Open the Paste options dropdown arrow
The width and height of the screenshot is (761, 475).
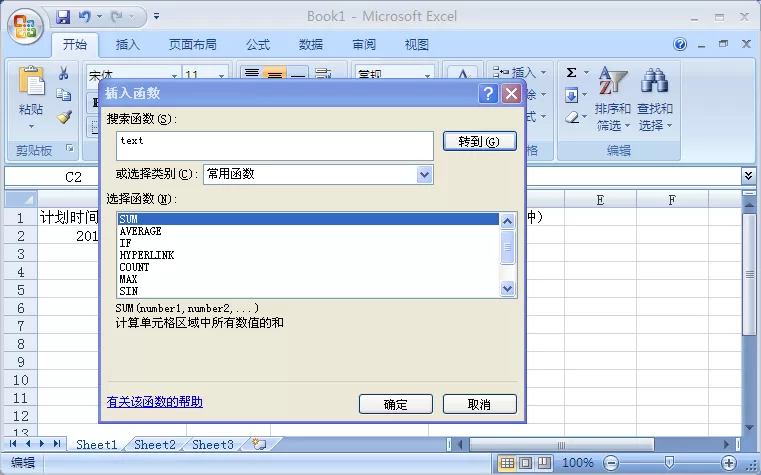click(31, 127)
